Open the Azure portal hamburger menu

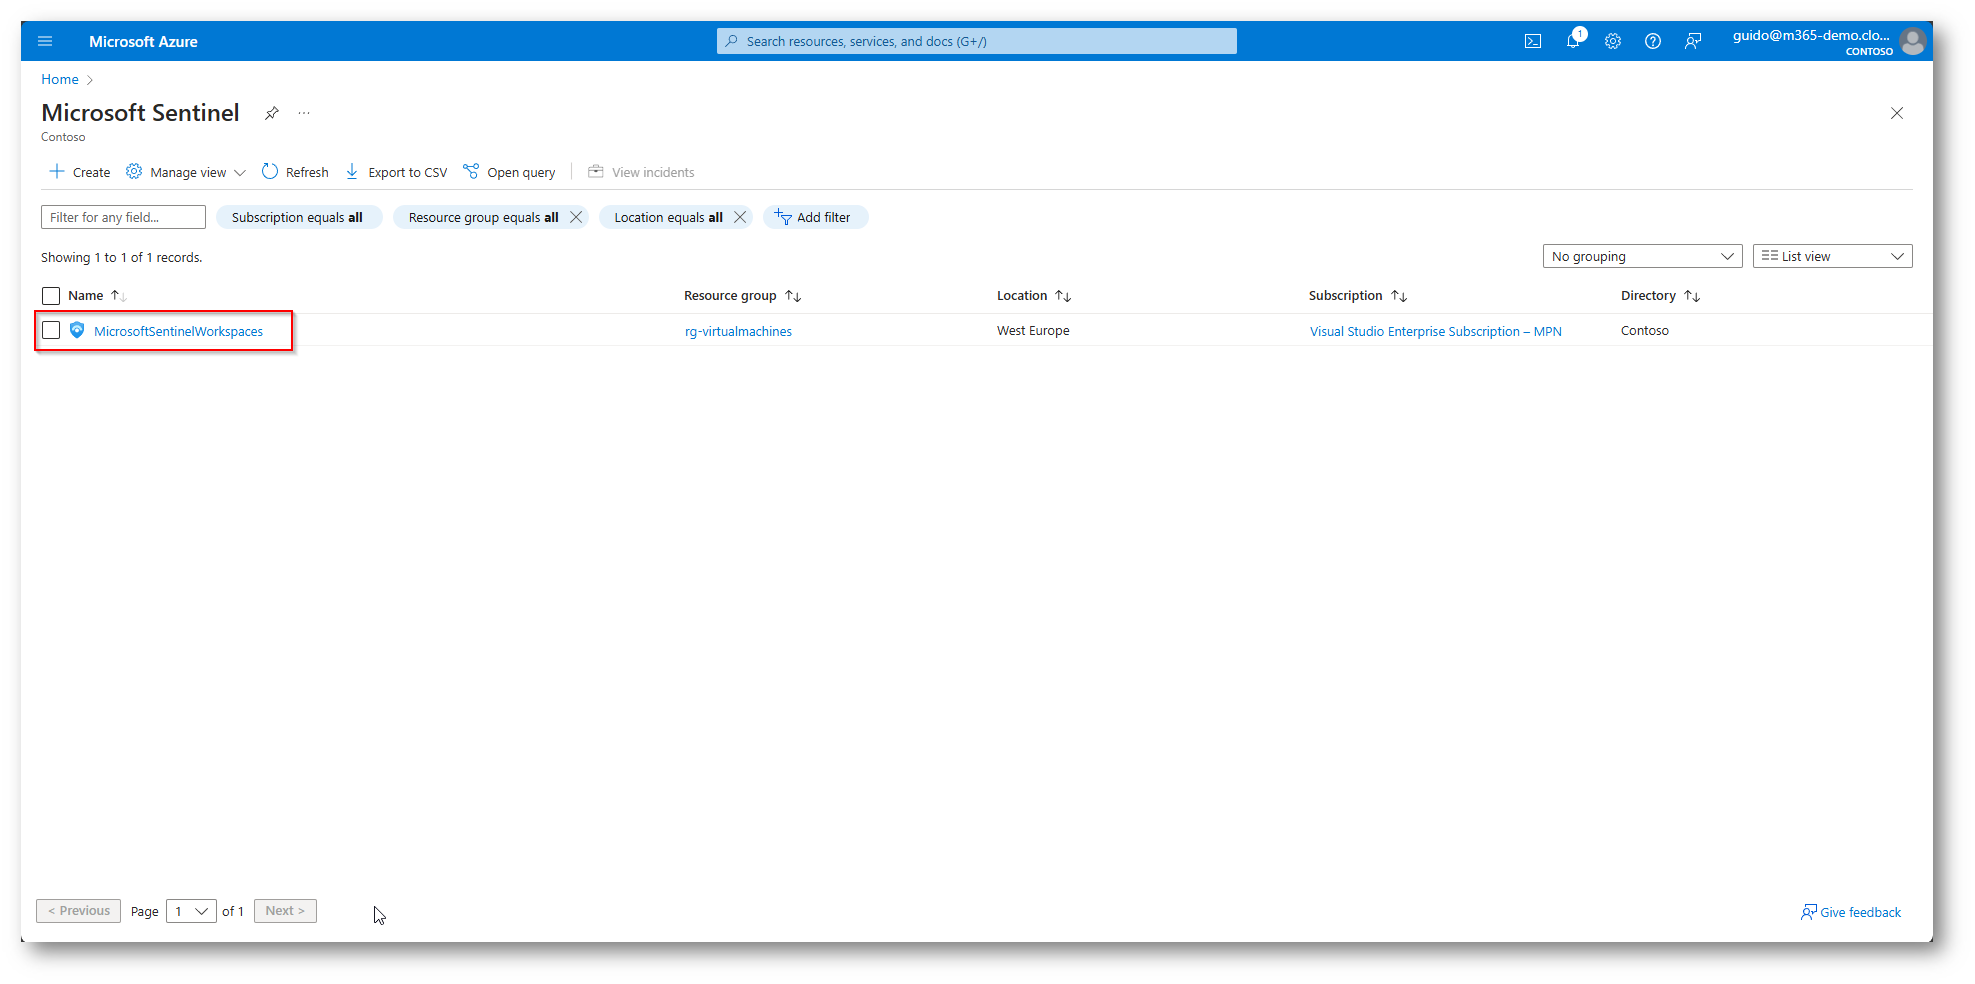(45, 41)
